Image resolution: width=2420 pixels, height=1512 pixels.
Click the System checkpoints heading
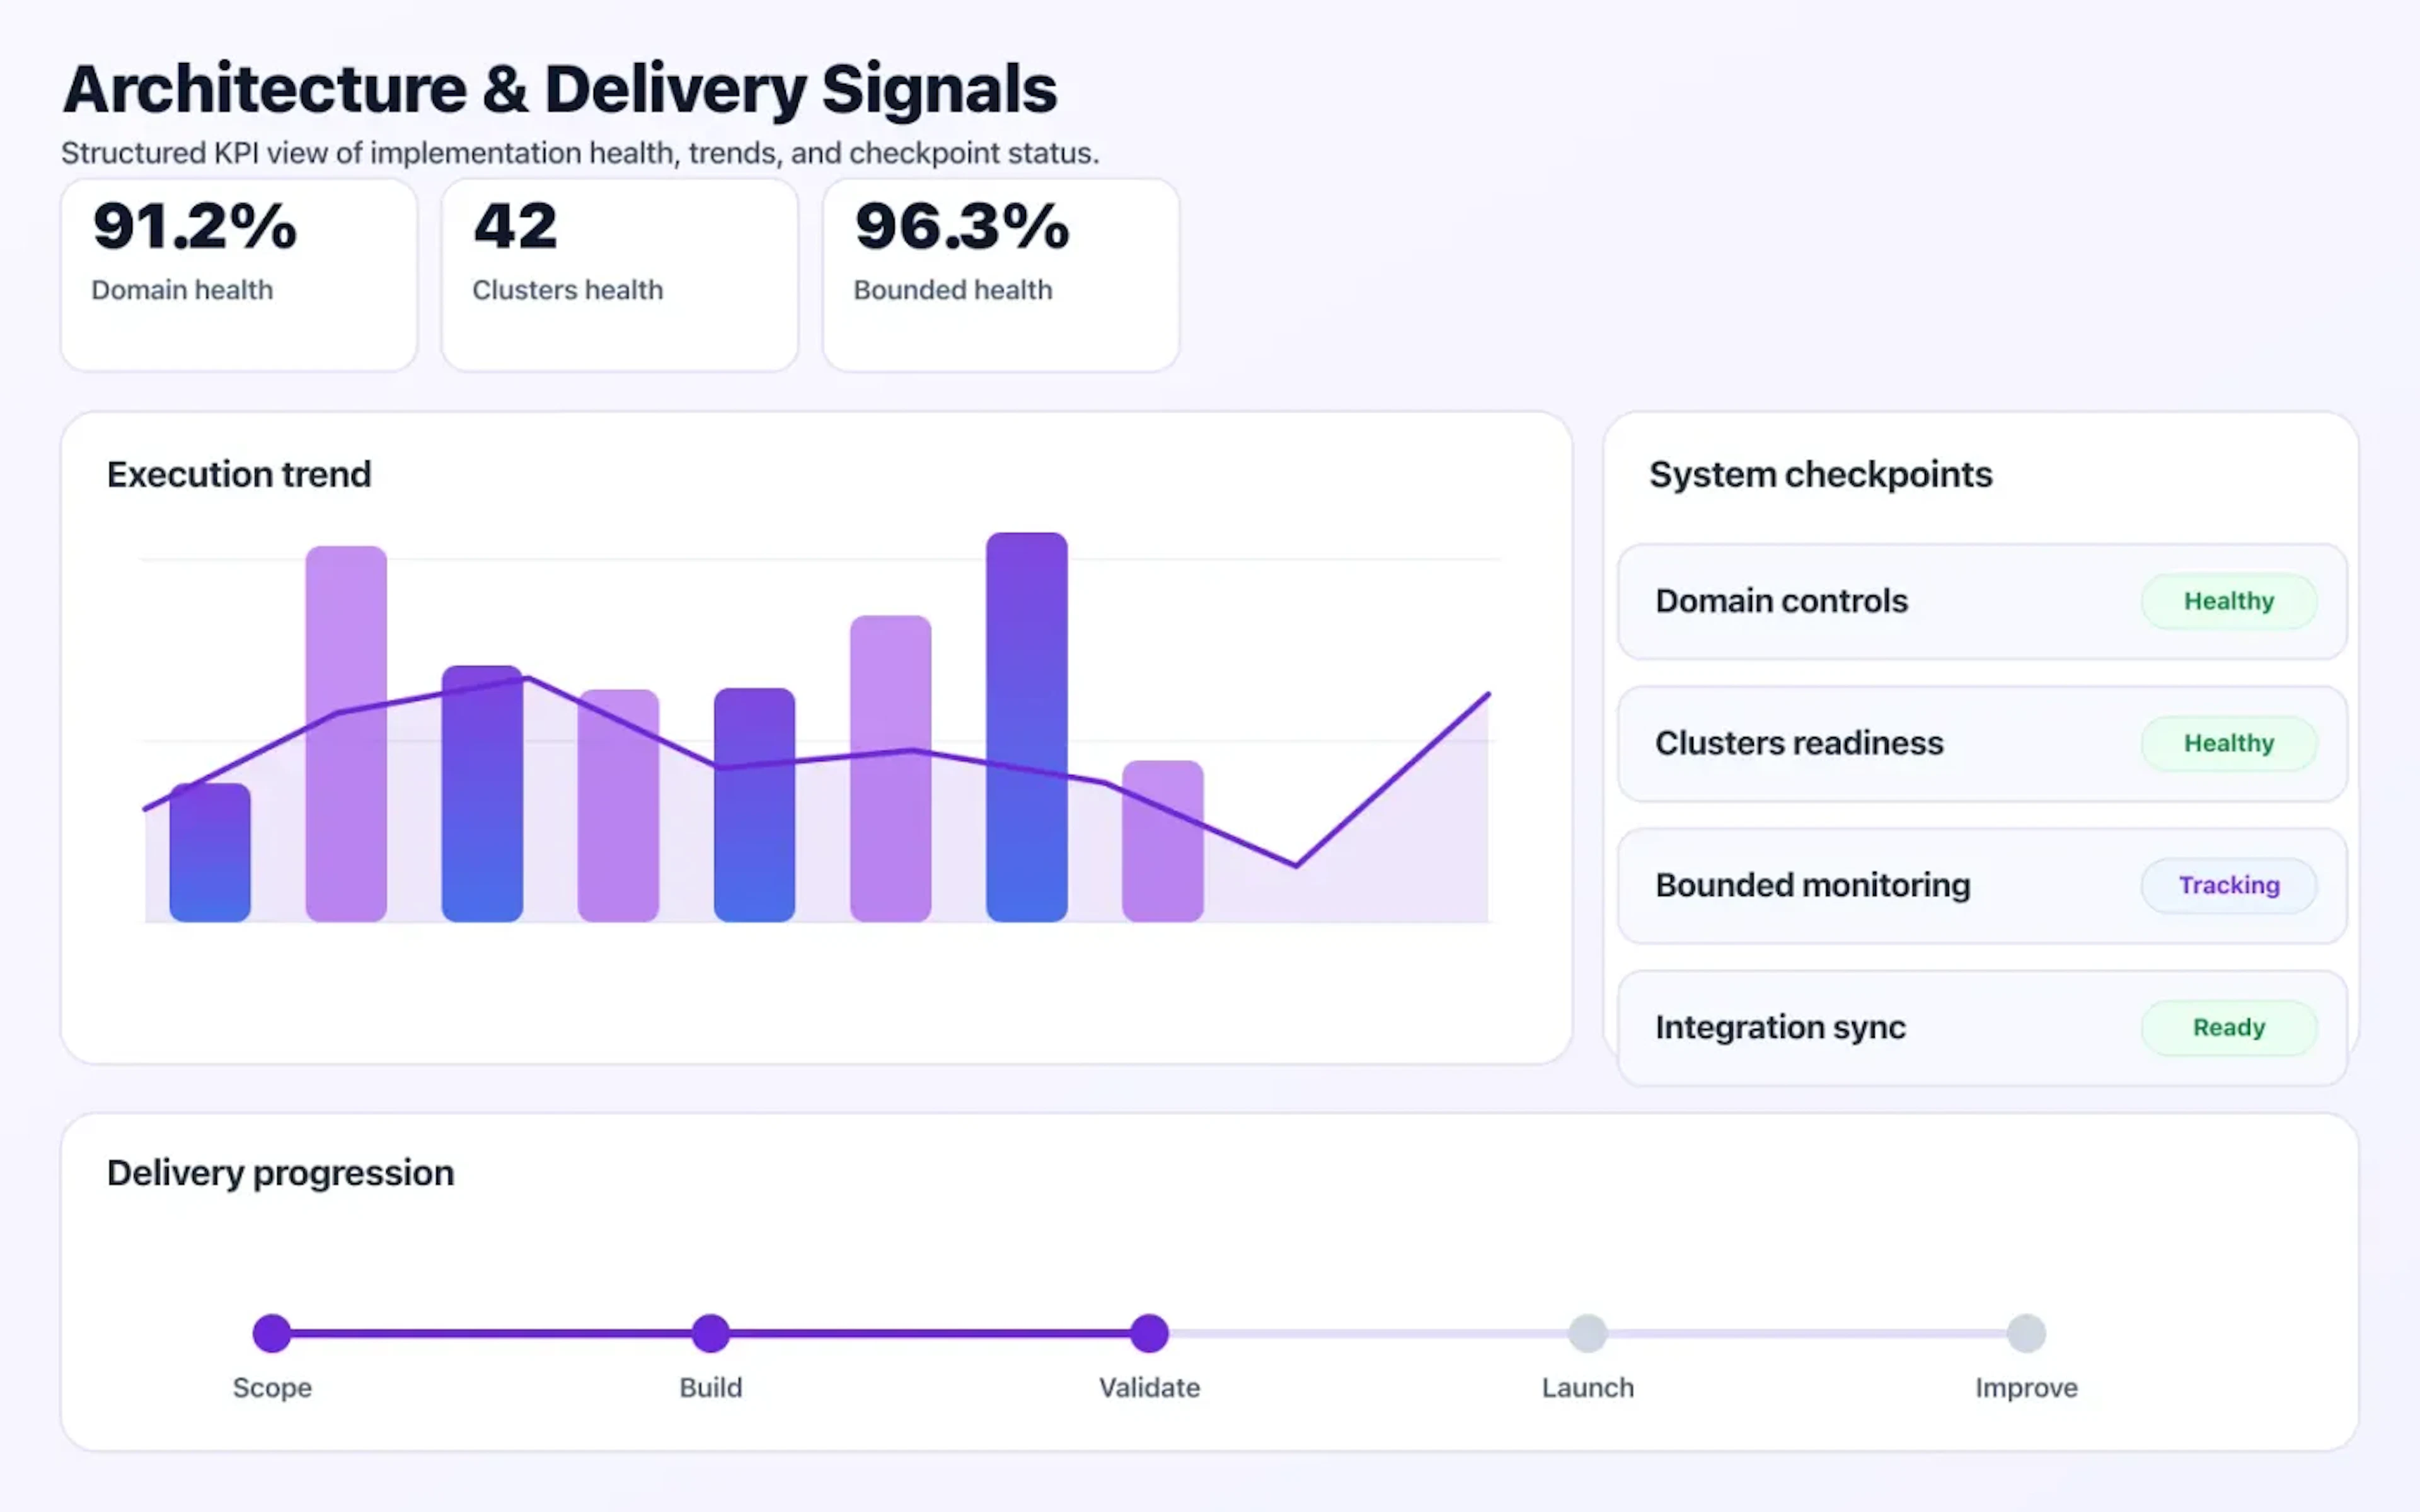point(1821,474)
